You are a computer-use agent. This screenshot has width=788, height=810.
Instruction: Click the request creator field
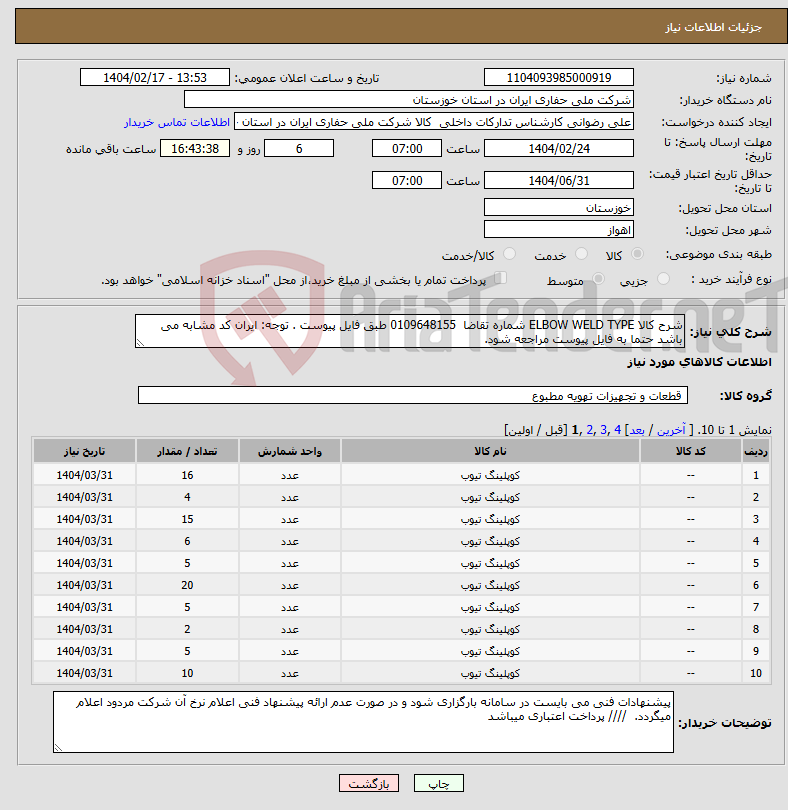[434, 122]
